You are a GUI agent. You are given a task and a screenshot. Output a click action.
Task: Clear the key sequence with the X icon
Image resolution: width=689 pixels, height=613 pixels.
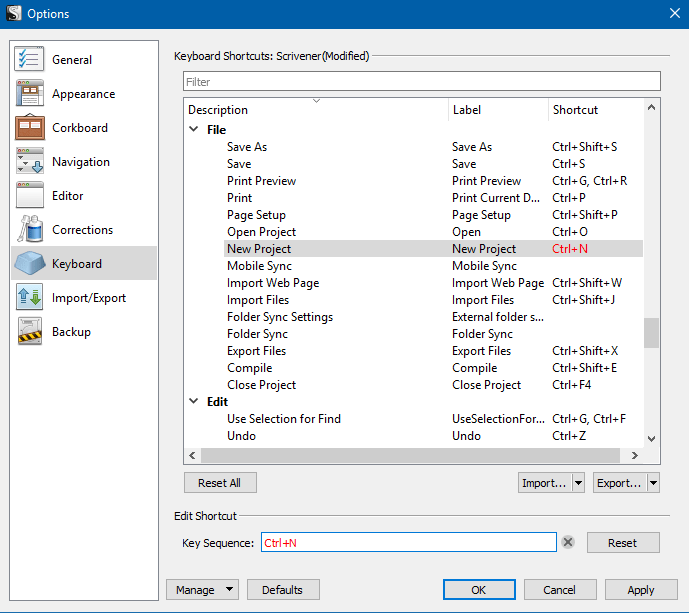coord(568,542)
